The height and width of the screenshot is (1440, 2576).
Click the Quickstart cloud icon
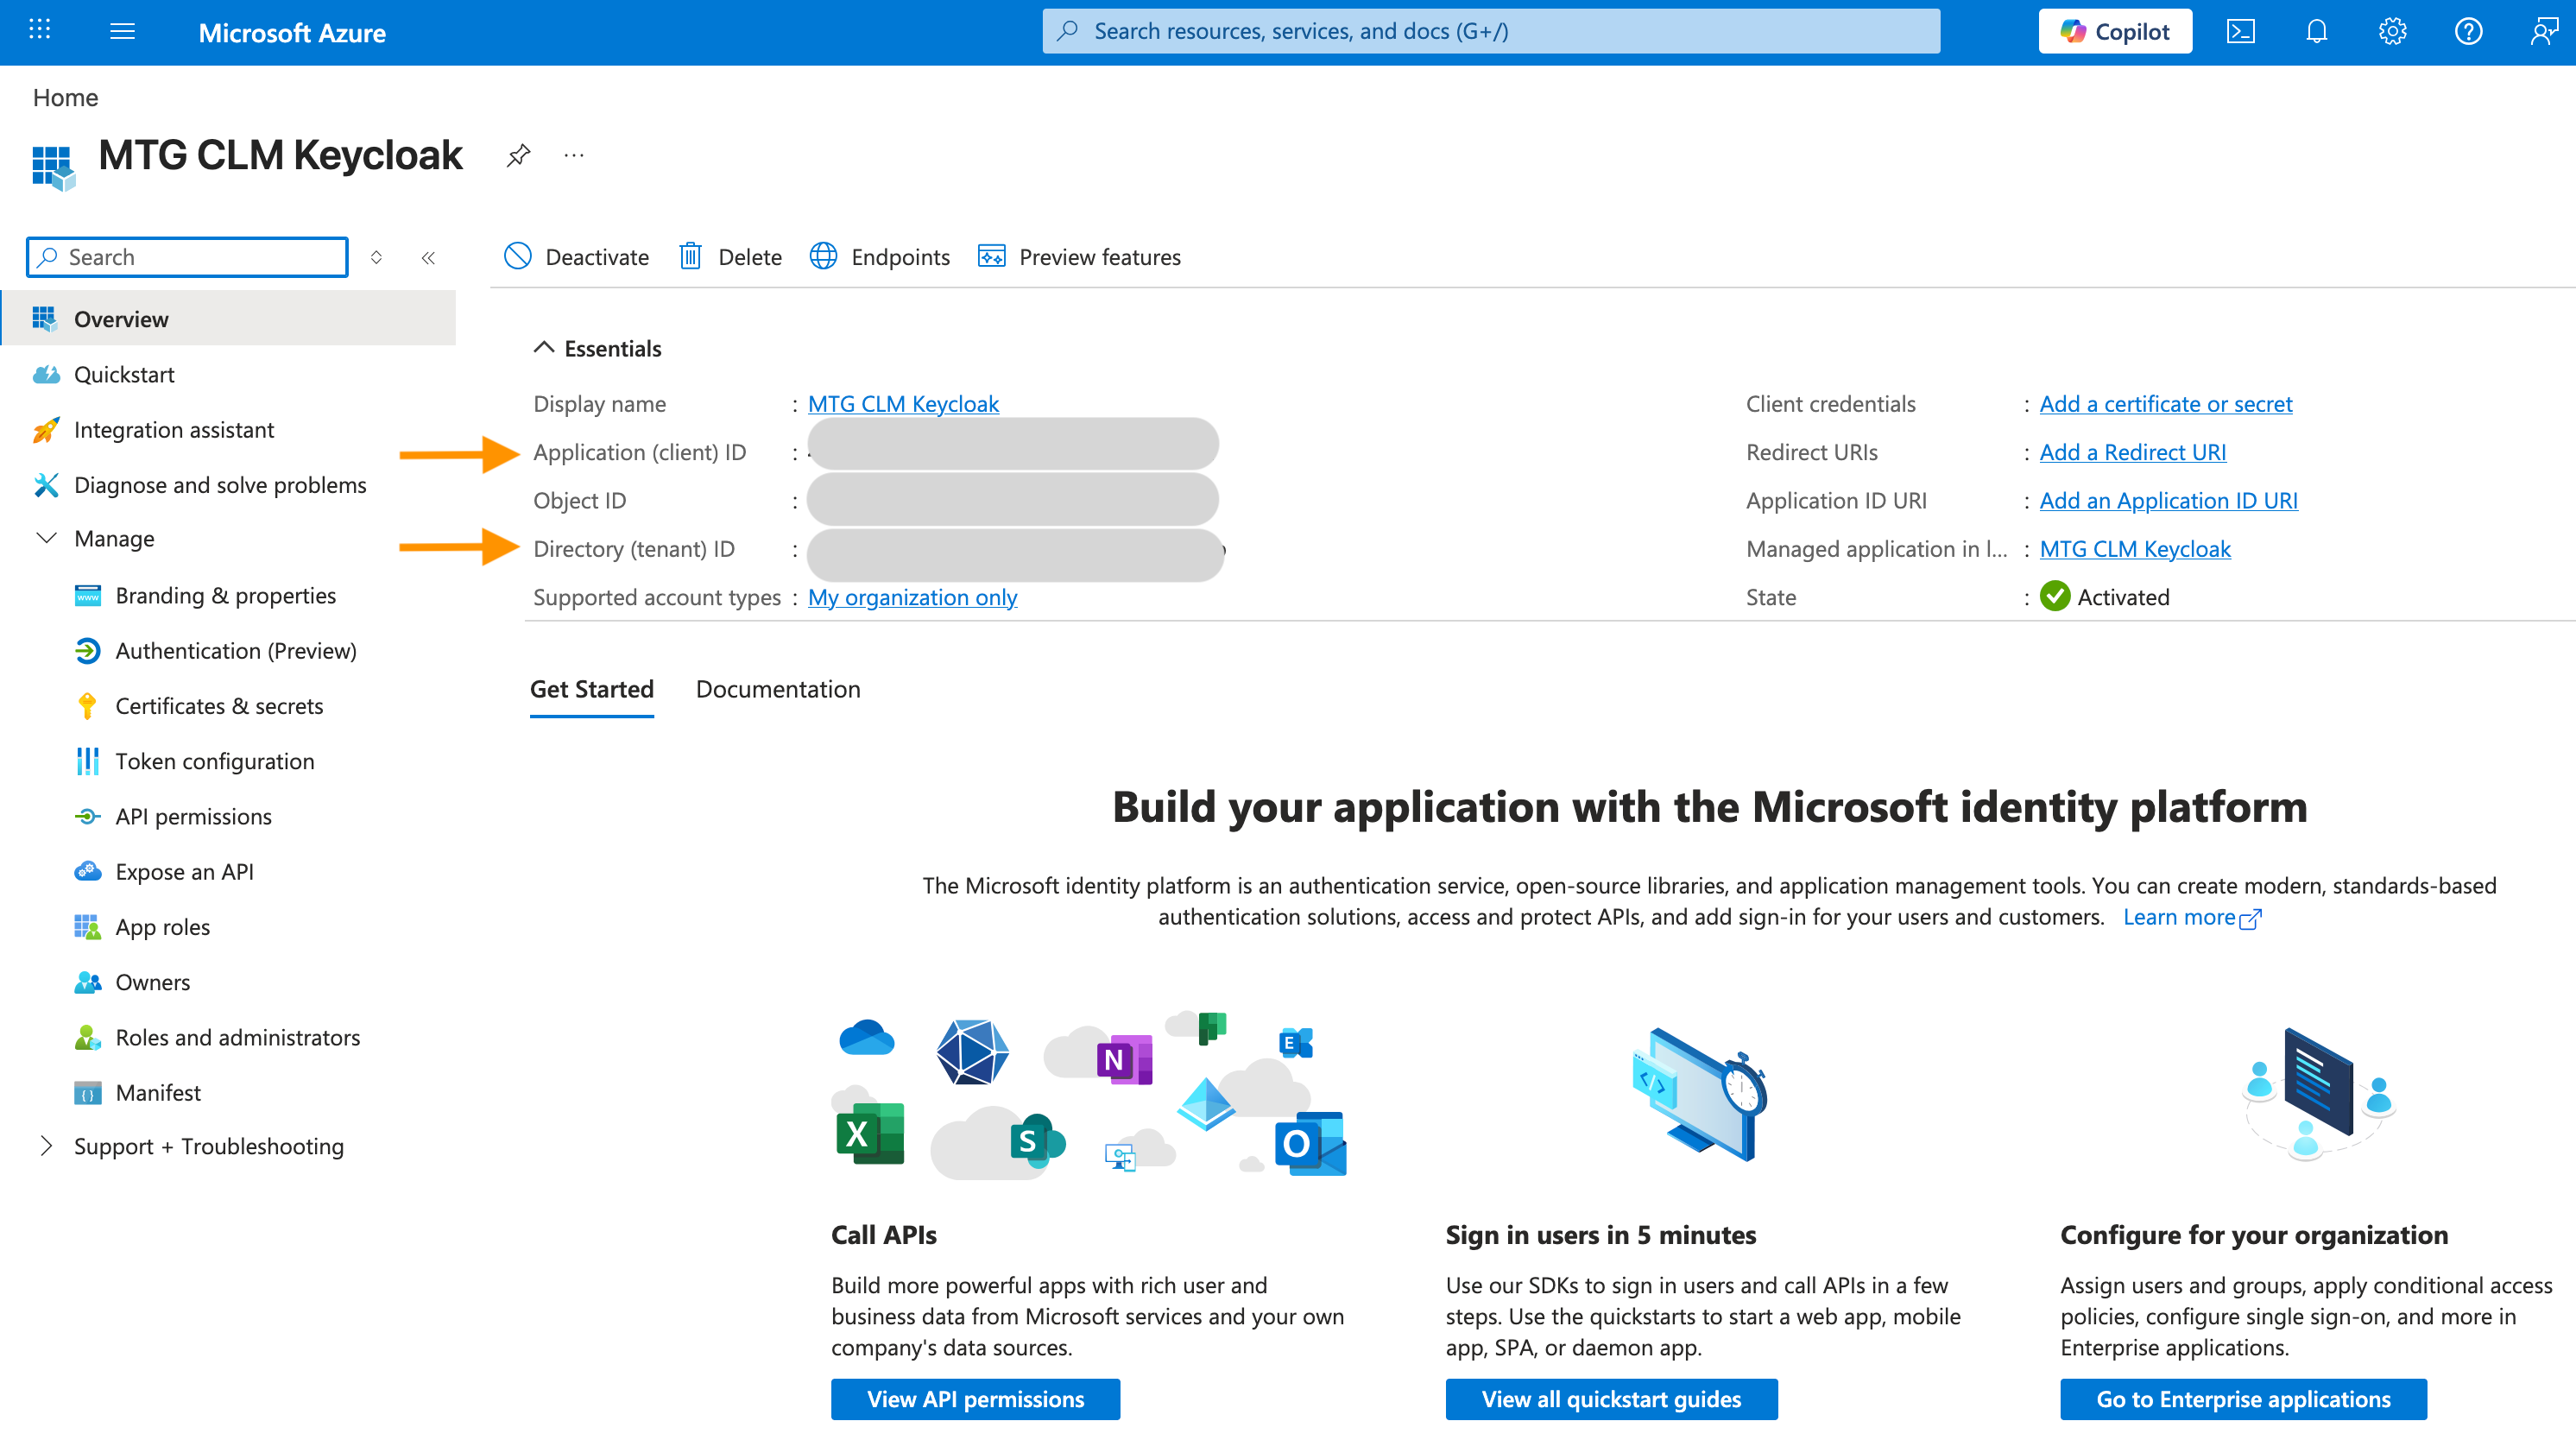[x=46, y=375]
